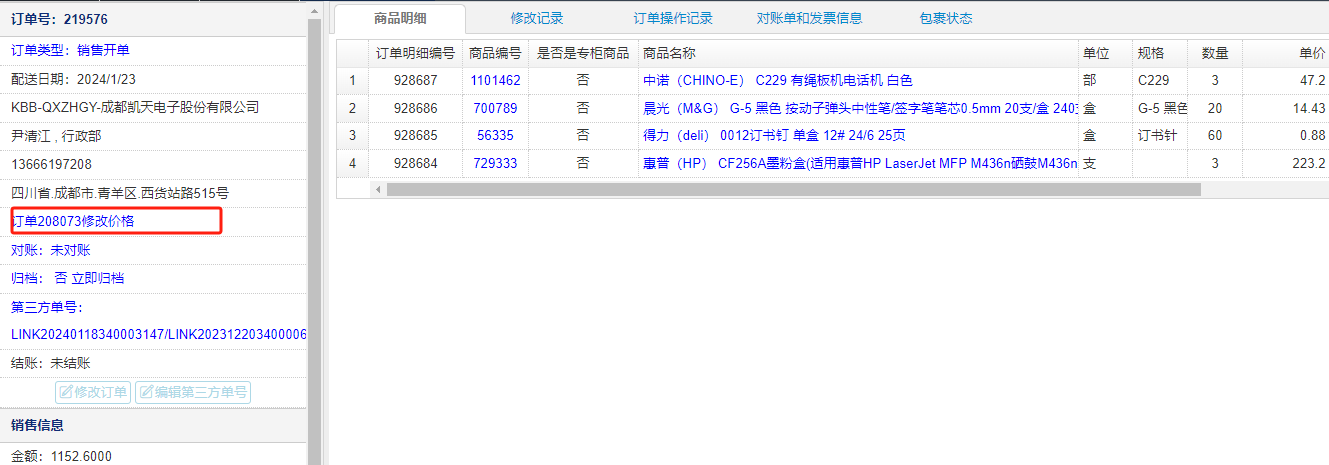
Task: Click the quantity 60 cell
Action: click(1215, 135)
